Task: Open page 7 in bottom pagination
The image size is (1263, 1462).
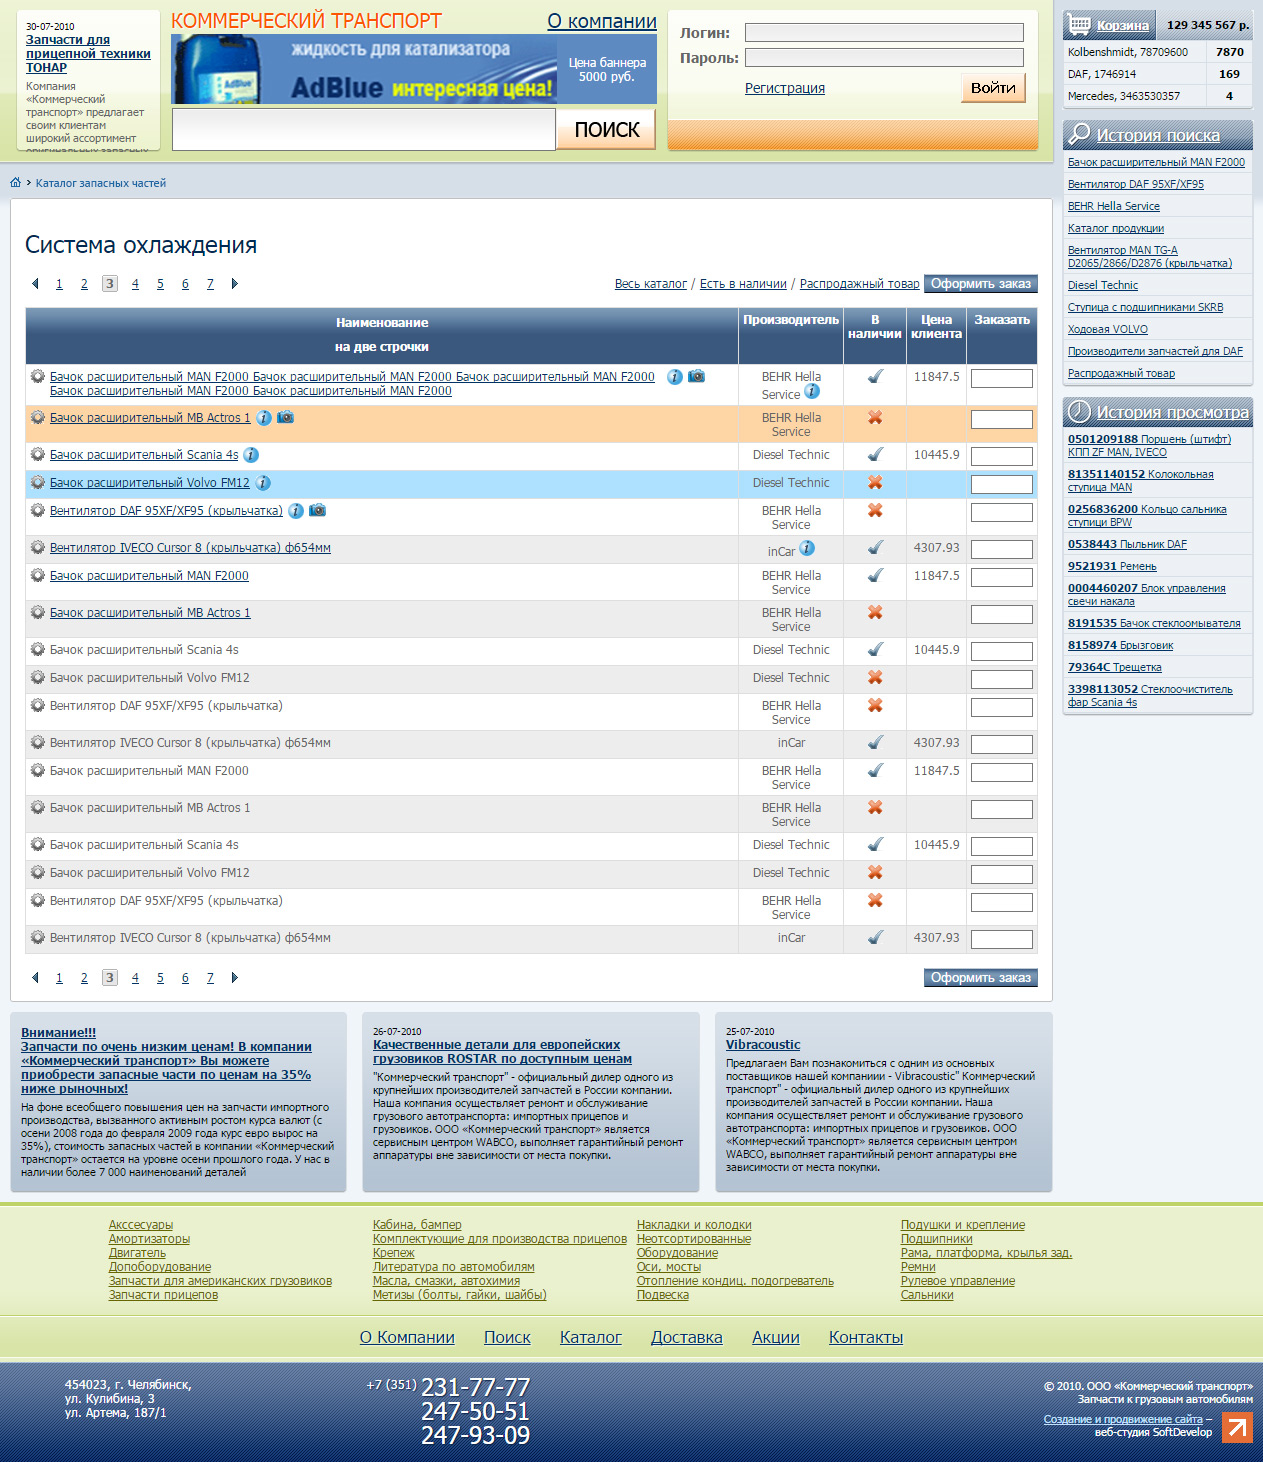Action: pyautogui.click(x=210, y=978)
